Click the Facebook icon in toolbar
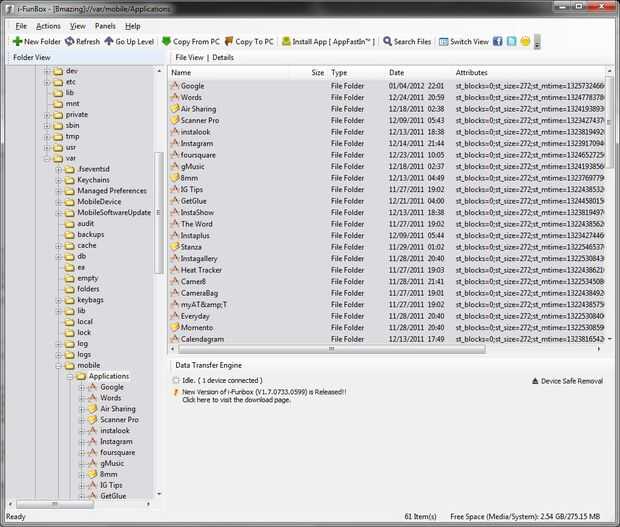Image resolution: width=620 pixels, height=527 pixels. [x=497, y=41]
